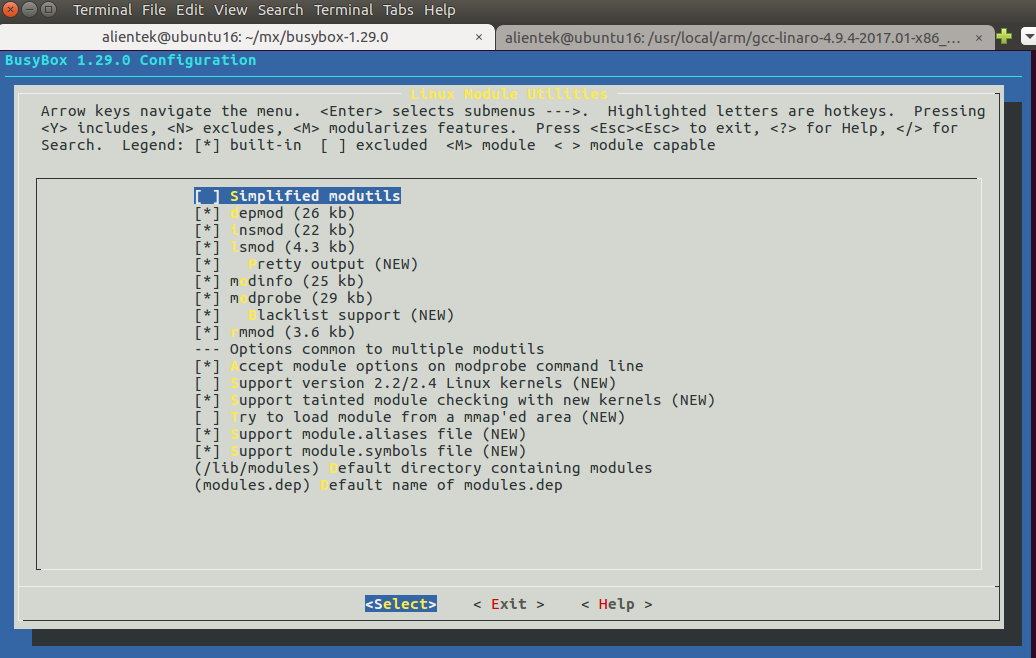Toggle Support module.symbols file option
The image size is (1036, 658).
pyautogui.click(x=360, y=451)
